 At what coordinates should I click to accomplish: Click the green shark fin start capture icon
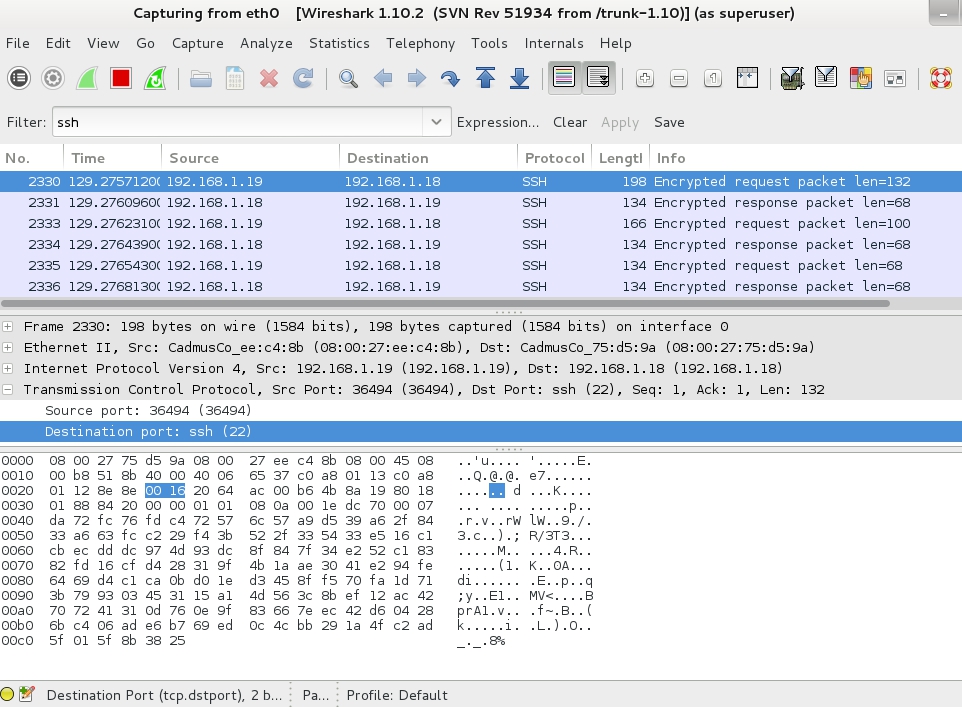pyautogui.click(x=87, y=78)
